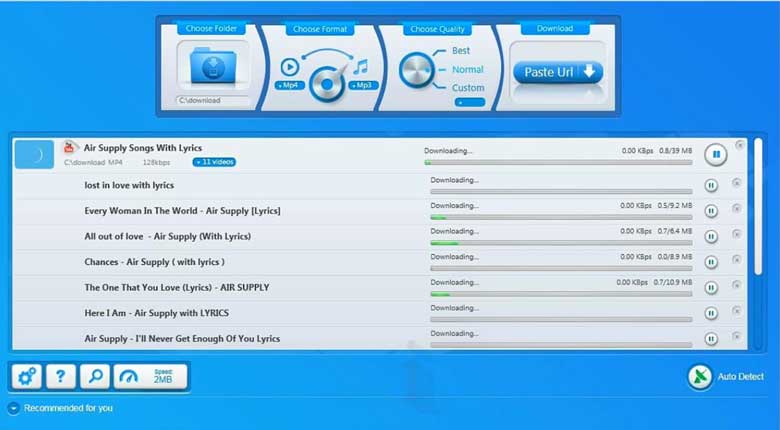Open the Mp3 format dropdown label
The image size is (780, 430).
364,86
